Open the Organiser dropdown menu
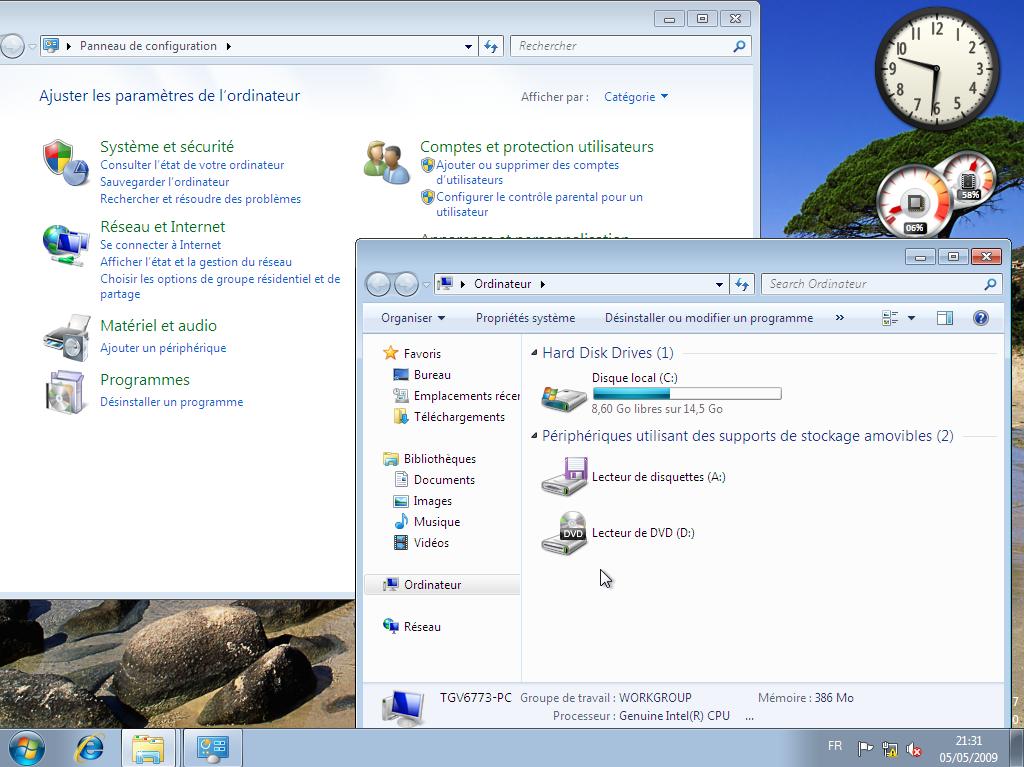 [413, 318]
